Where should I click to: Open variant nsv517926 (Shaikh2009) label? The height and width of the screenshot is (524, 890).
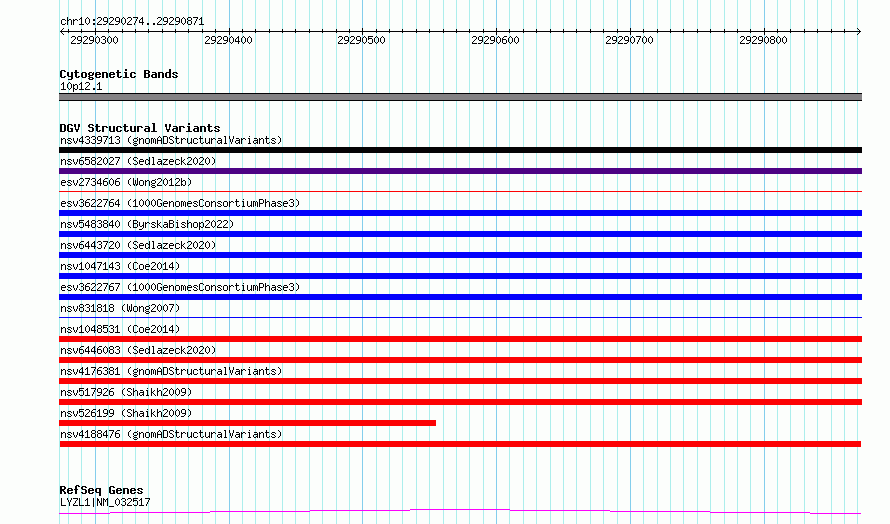126,392
